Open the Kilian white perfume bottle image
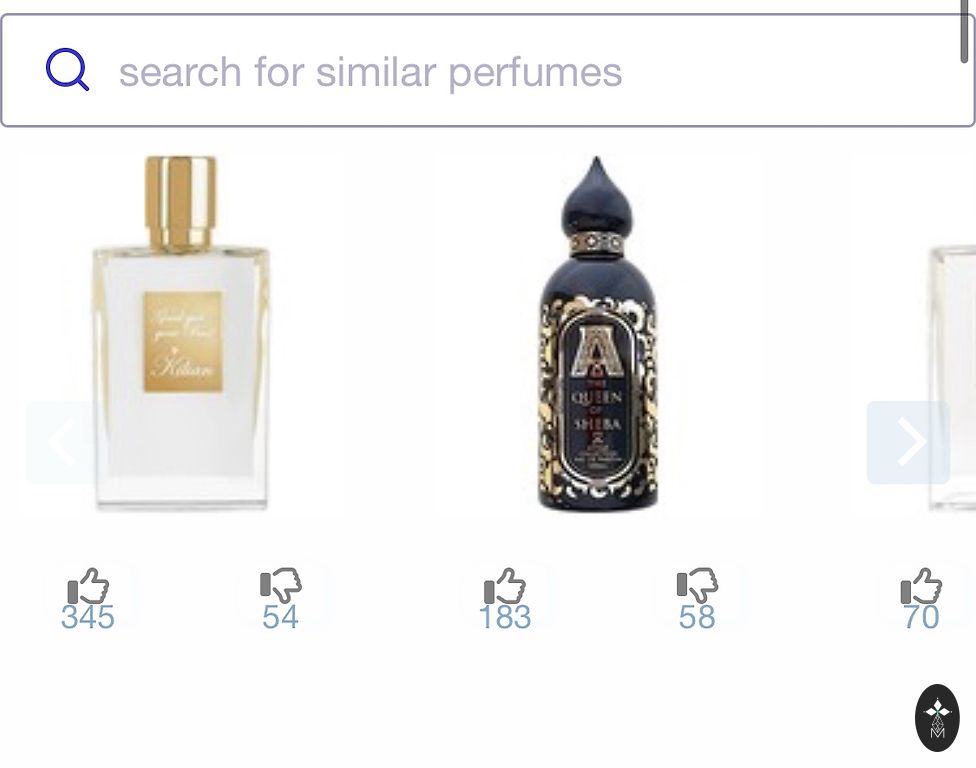The image size is (976, 768). click(181, 334)
